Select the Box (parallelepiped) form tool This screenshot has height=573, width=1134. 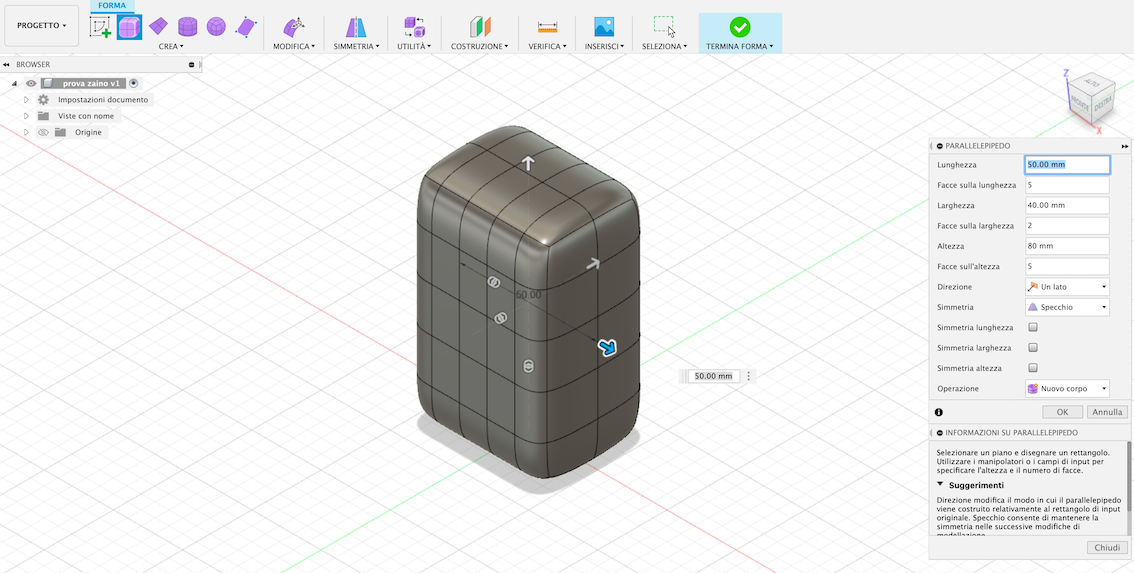(x=129, y=27)
